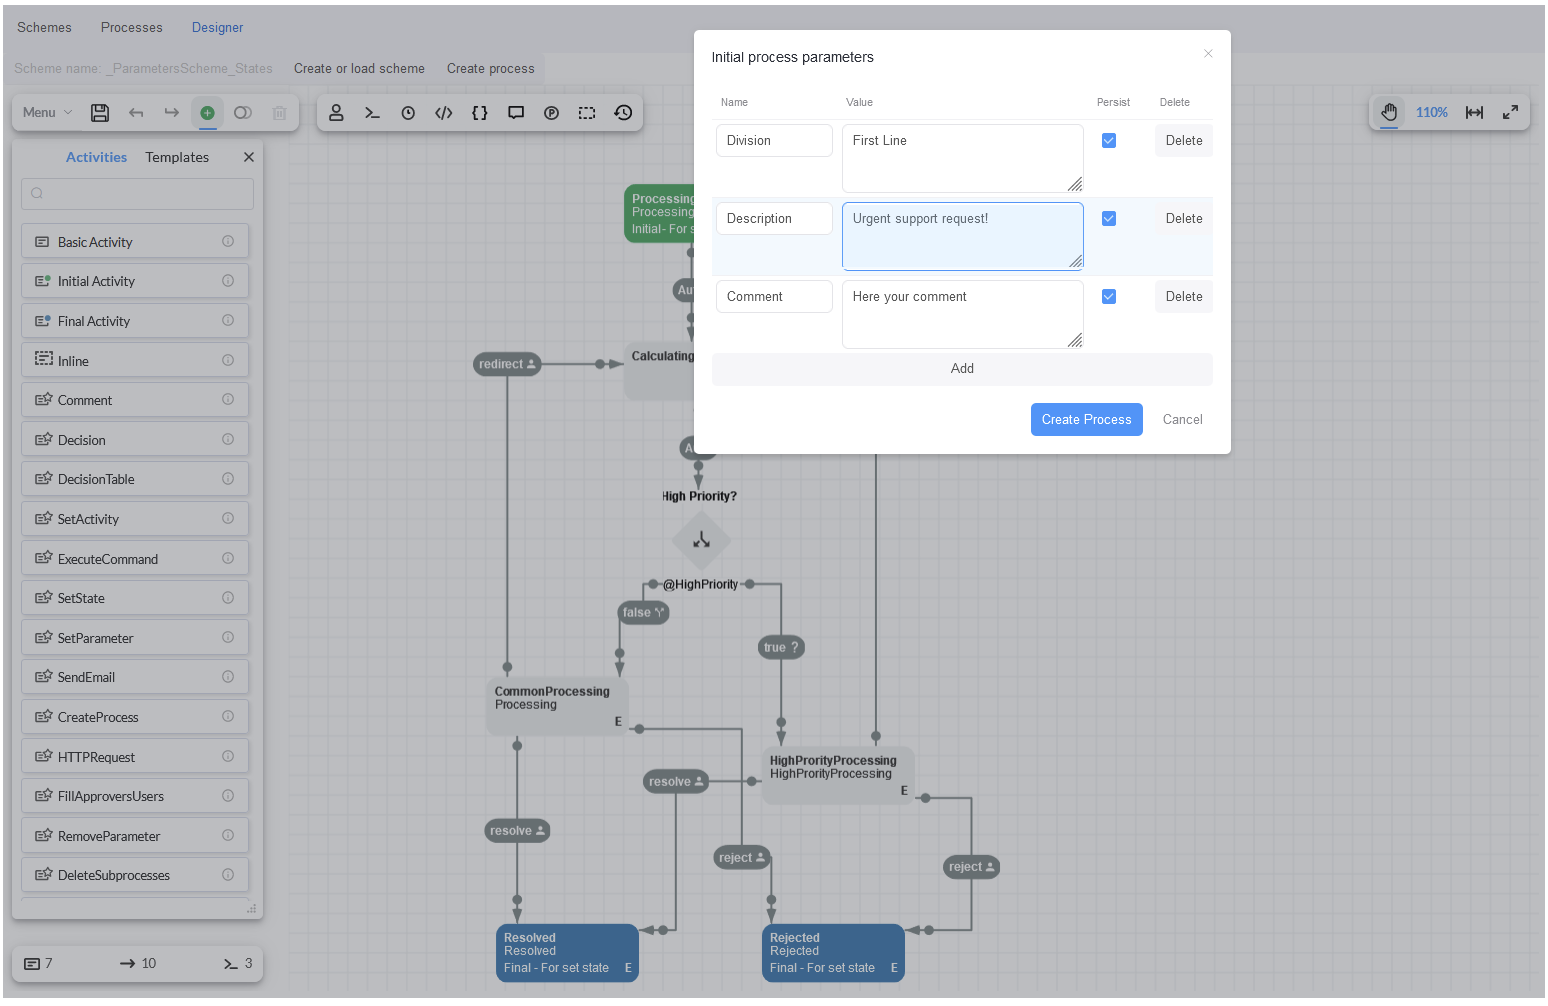
Task: Click the true transition label
Action: pyautogui.click(x=781, y=648)
